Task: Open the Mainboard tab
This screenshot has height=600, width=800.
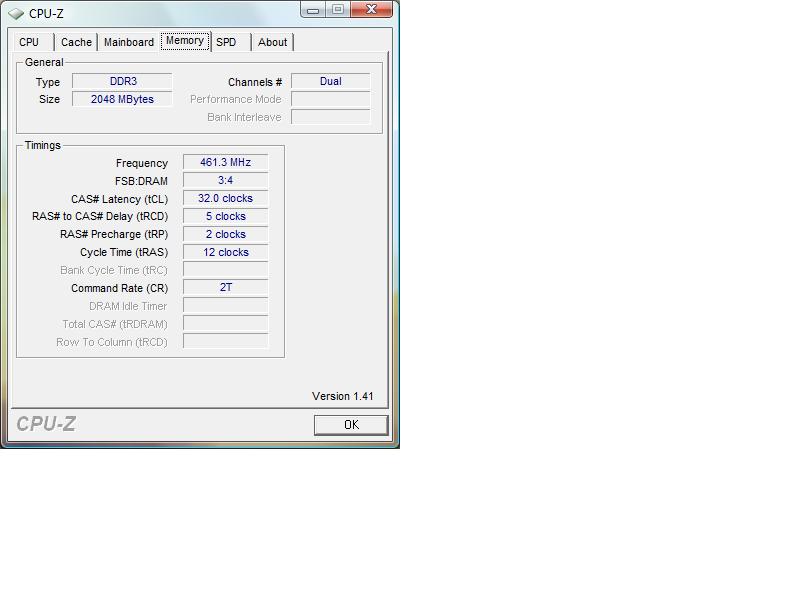Action: coord(129,42)
